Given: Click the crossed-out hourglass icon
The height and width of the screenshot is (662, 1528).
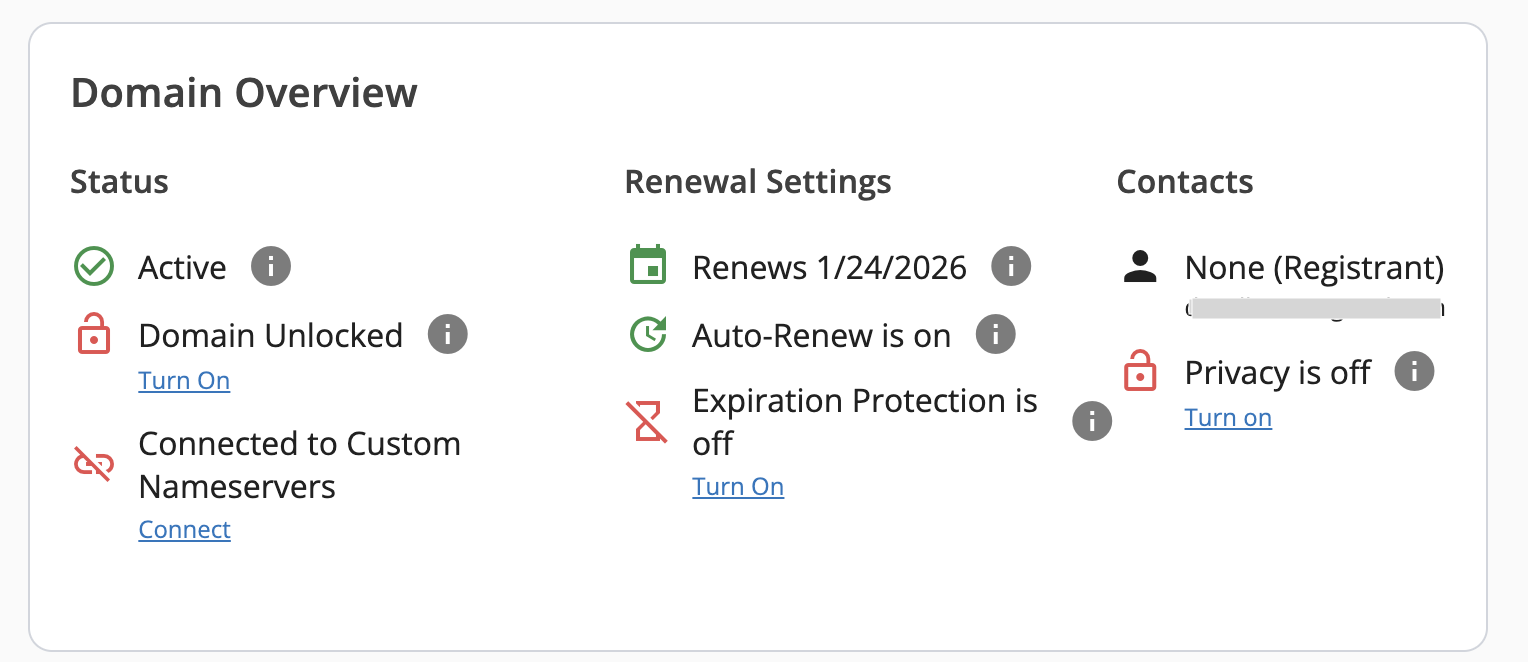Looking at the screenshot, I should coord(648,421).
